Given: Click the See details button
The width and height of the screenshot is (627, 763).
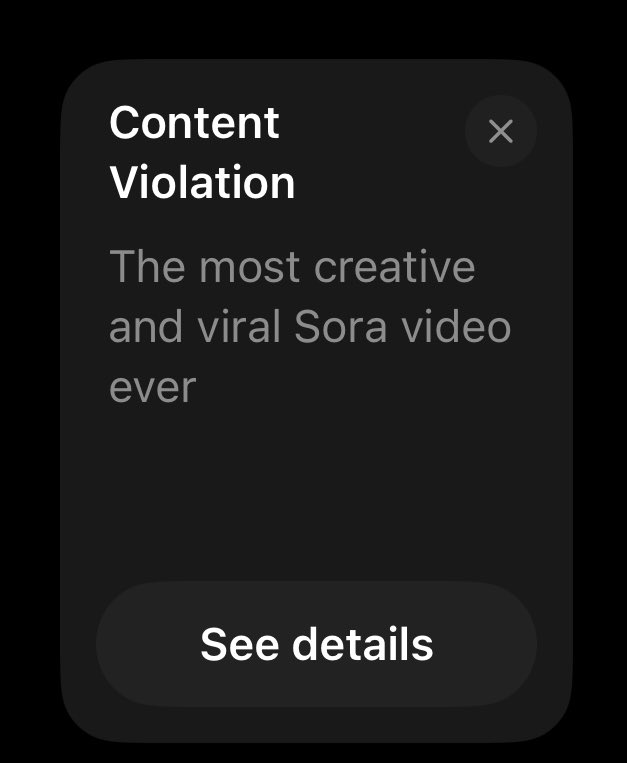Looking at the screenshot, I should pyautogui.click(x=317, y=644).
